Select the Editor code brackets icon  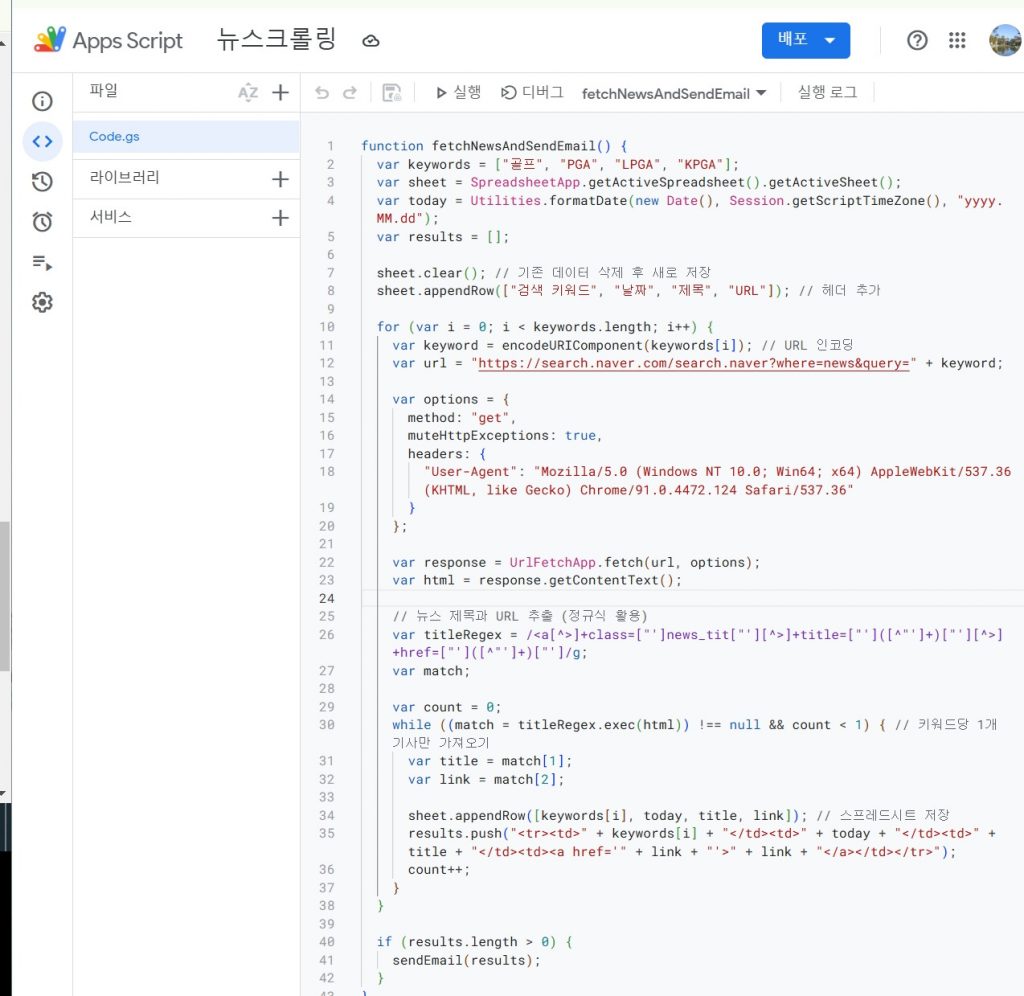coord(42,141)
